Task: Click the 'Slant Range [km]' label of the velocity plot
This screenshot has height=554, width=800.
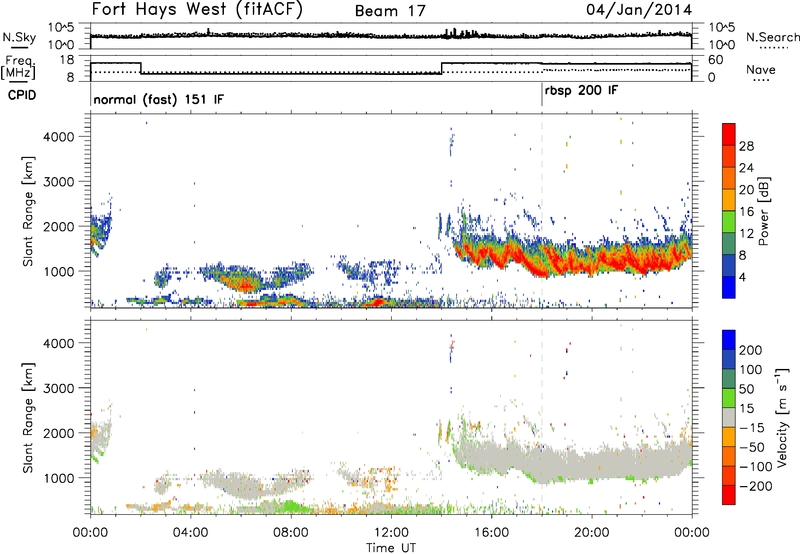Action: click(29, 418)
